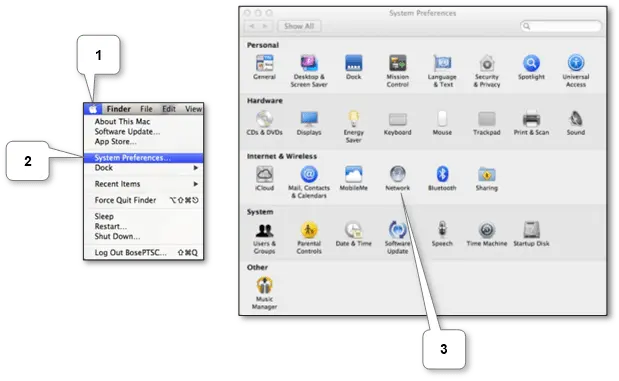Click the Apple menu icon
The height and width of the screenshot is (381, 619).
click(x=93, y=109)
